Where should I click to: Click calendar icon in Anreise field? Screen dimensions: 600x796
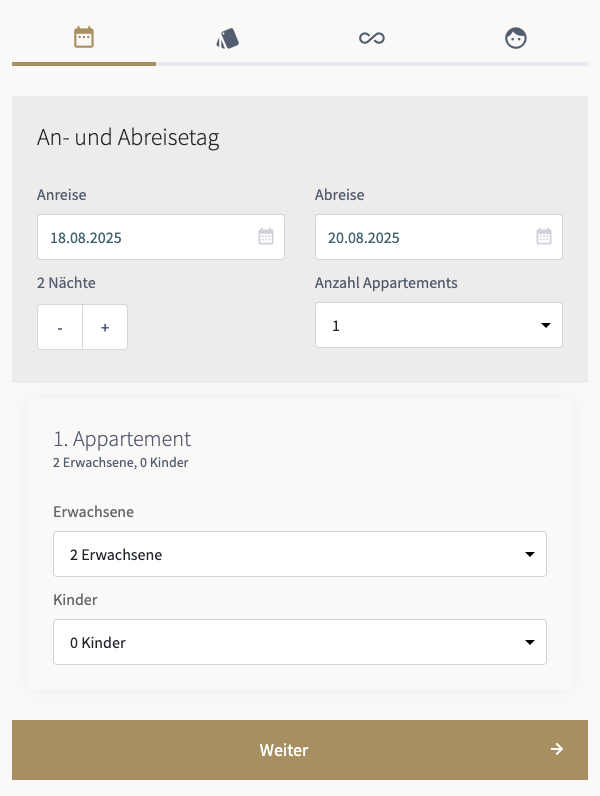(266, 237)
